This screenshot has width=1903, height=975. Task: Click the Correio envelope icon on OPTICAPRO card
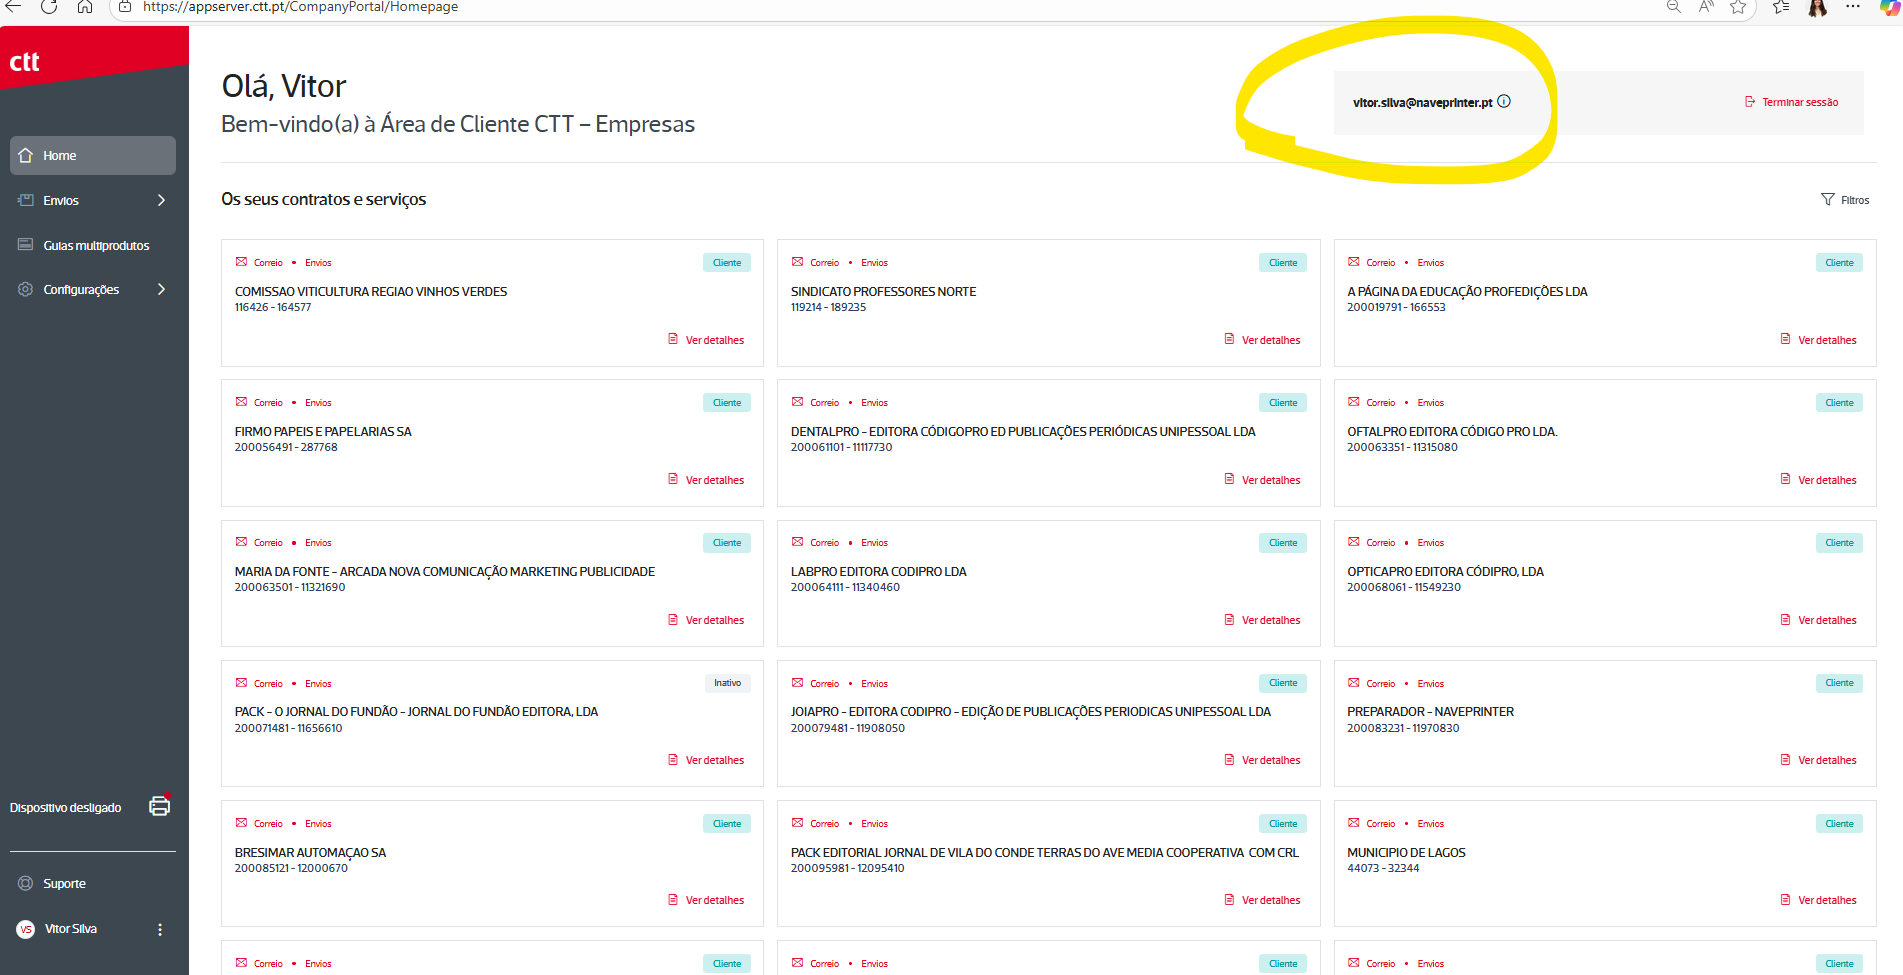(1353, 542)
